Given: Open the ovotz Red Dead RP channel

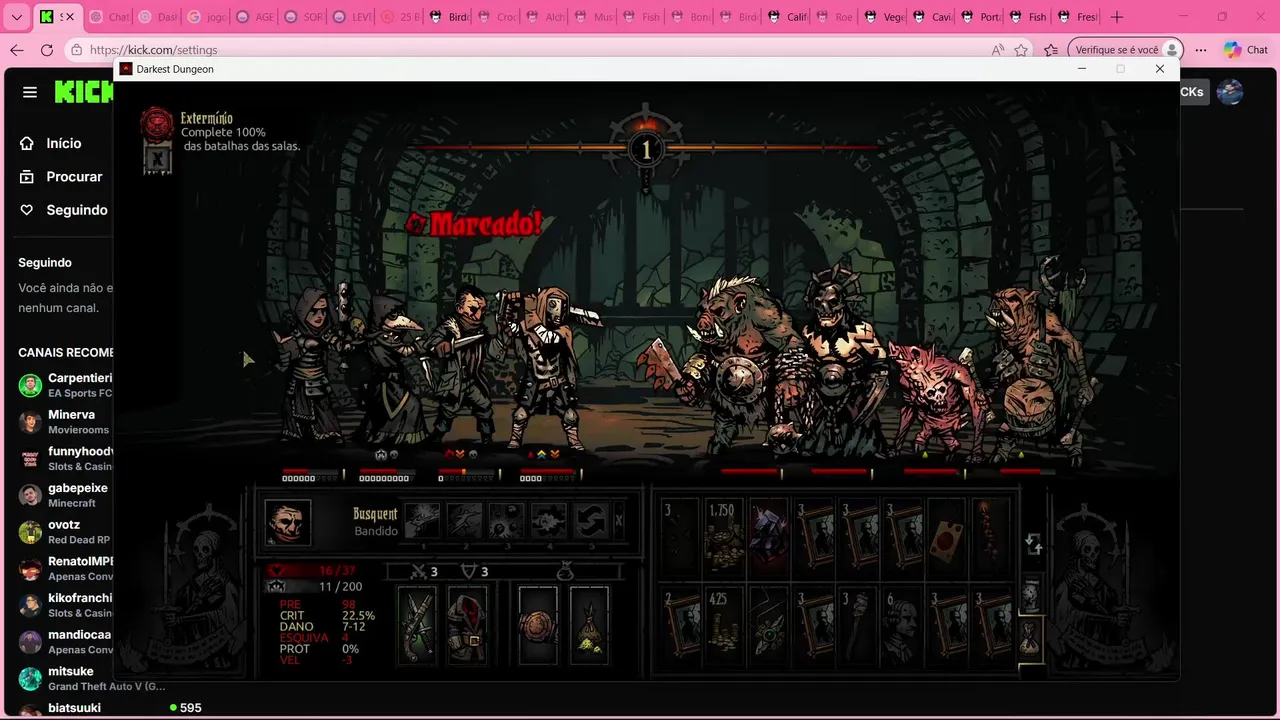Looking at the screenshot, I should [66, 532].
